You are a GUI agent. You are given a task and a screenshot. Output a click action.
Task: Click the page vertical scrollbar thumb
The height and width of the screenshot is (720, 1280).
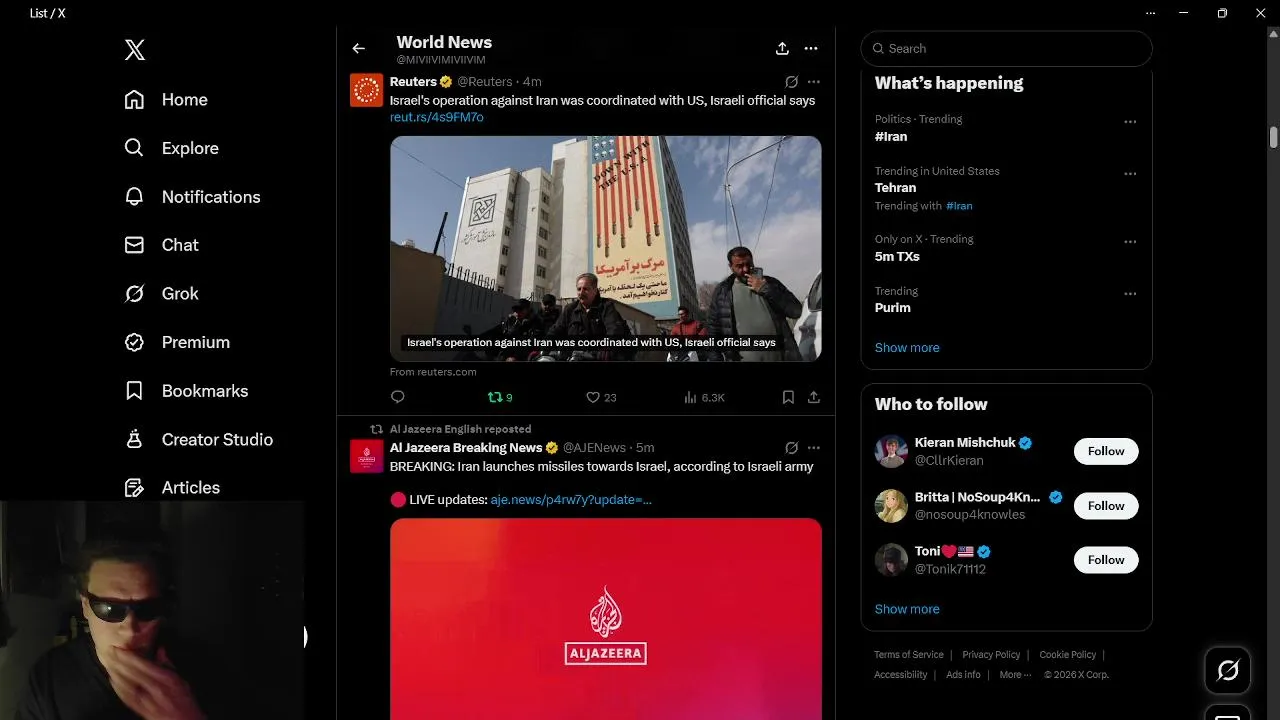point(1274,137)
